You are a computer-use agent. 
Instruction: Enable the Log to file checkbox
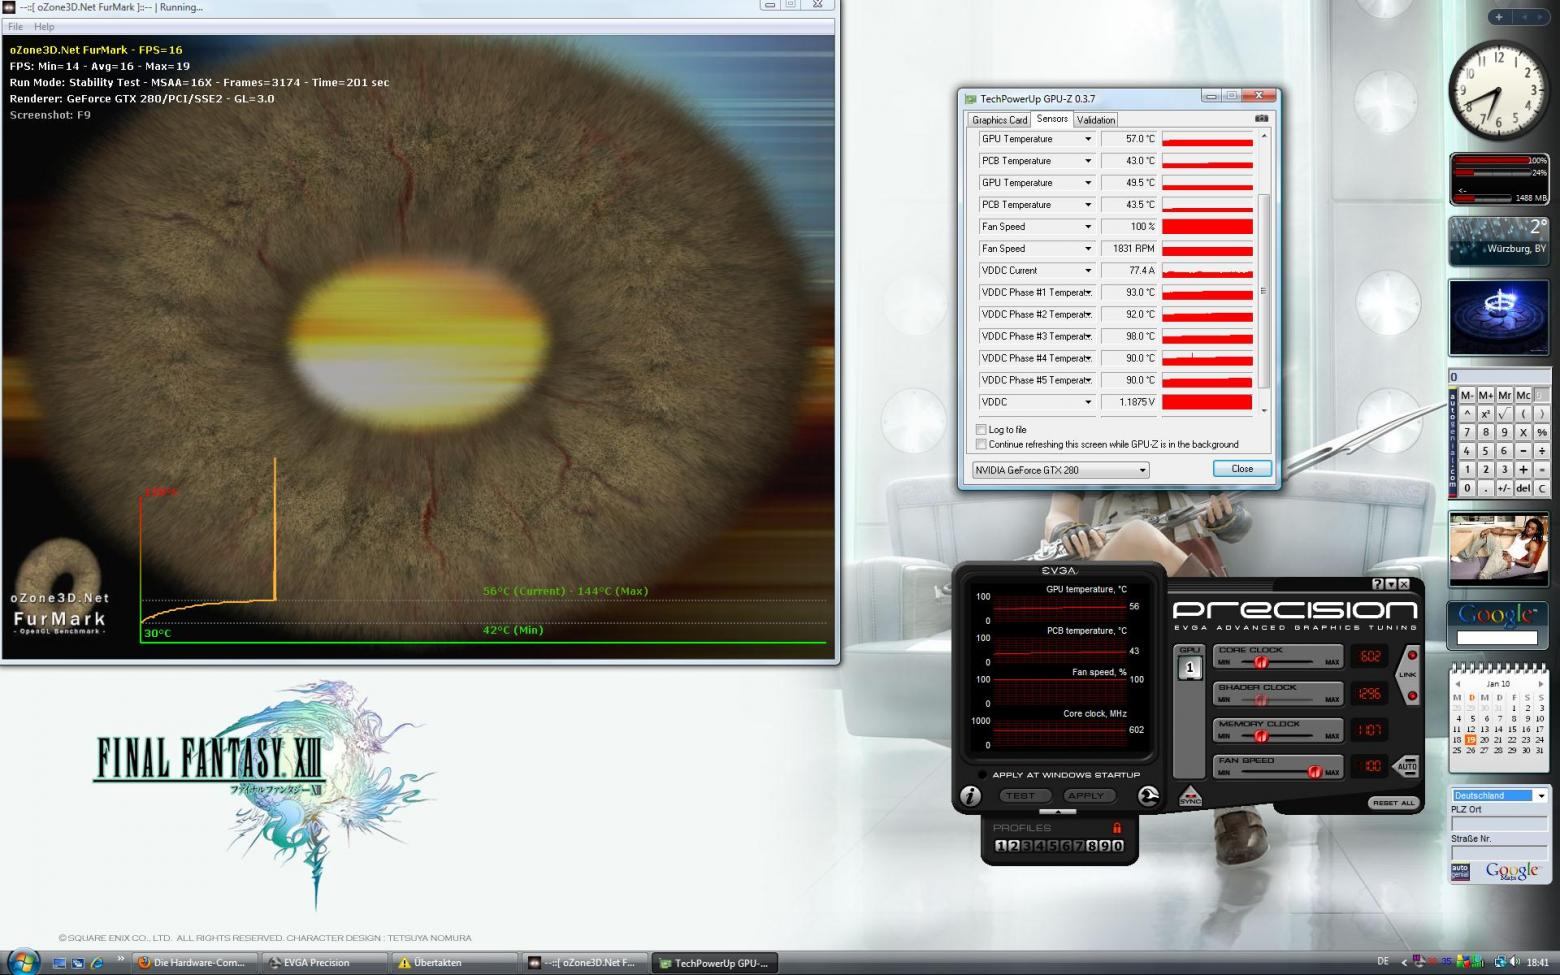coord(981,430)
